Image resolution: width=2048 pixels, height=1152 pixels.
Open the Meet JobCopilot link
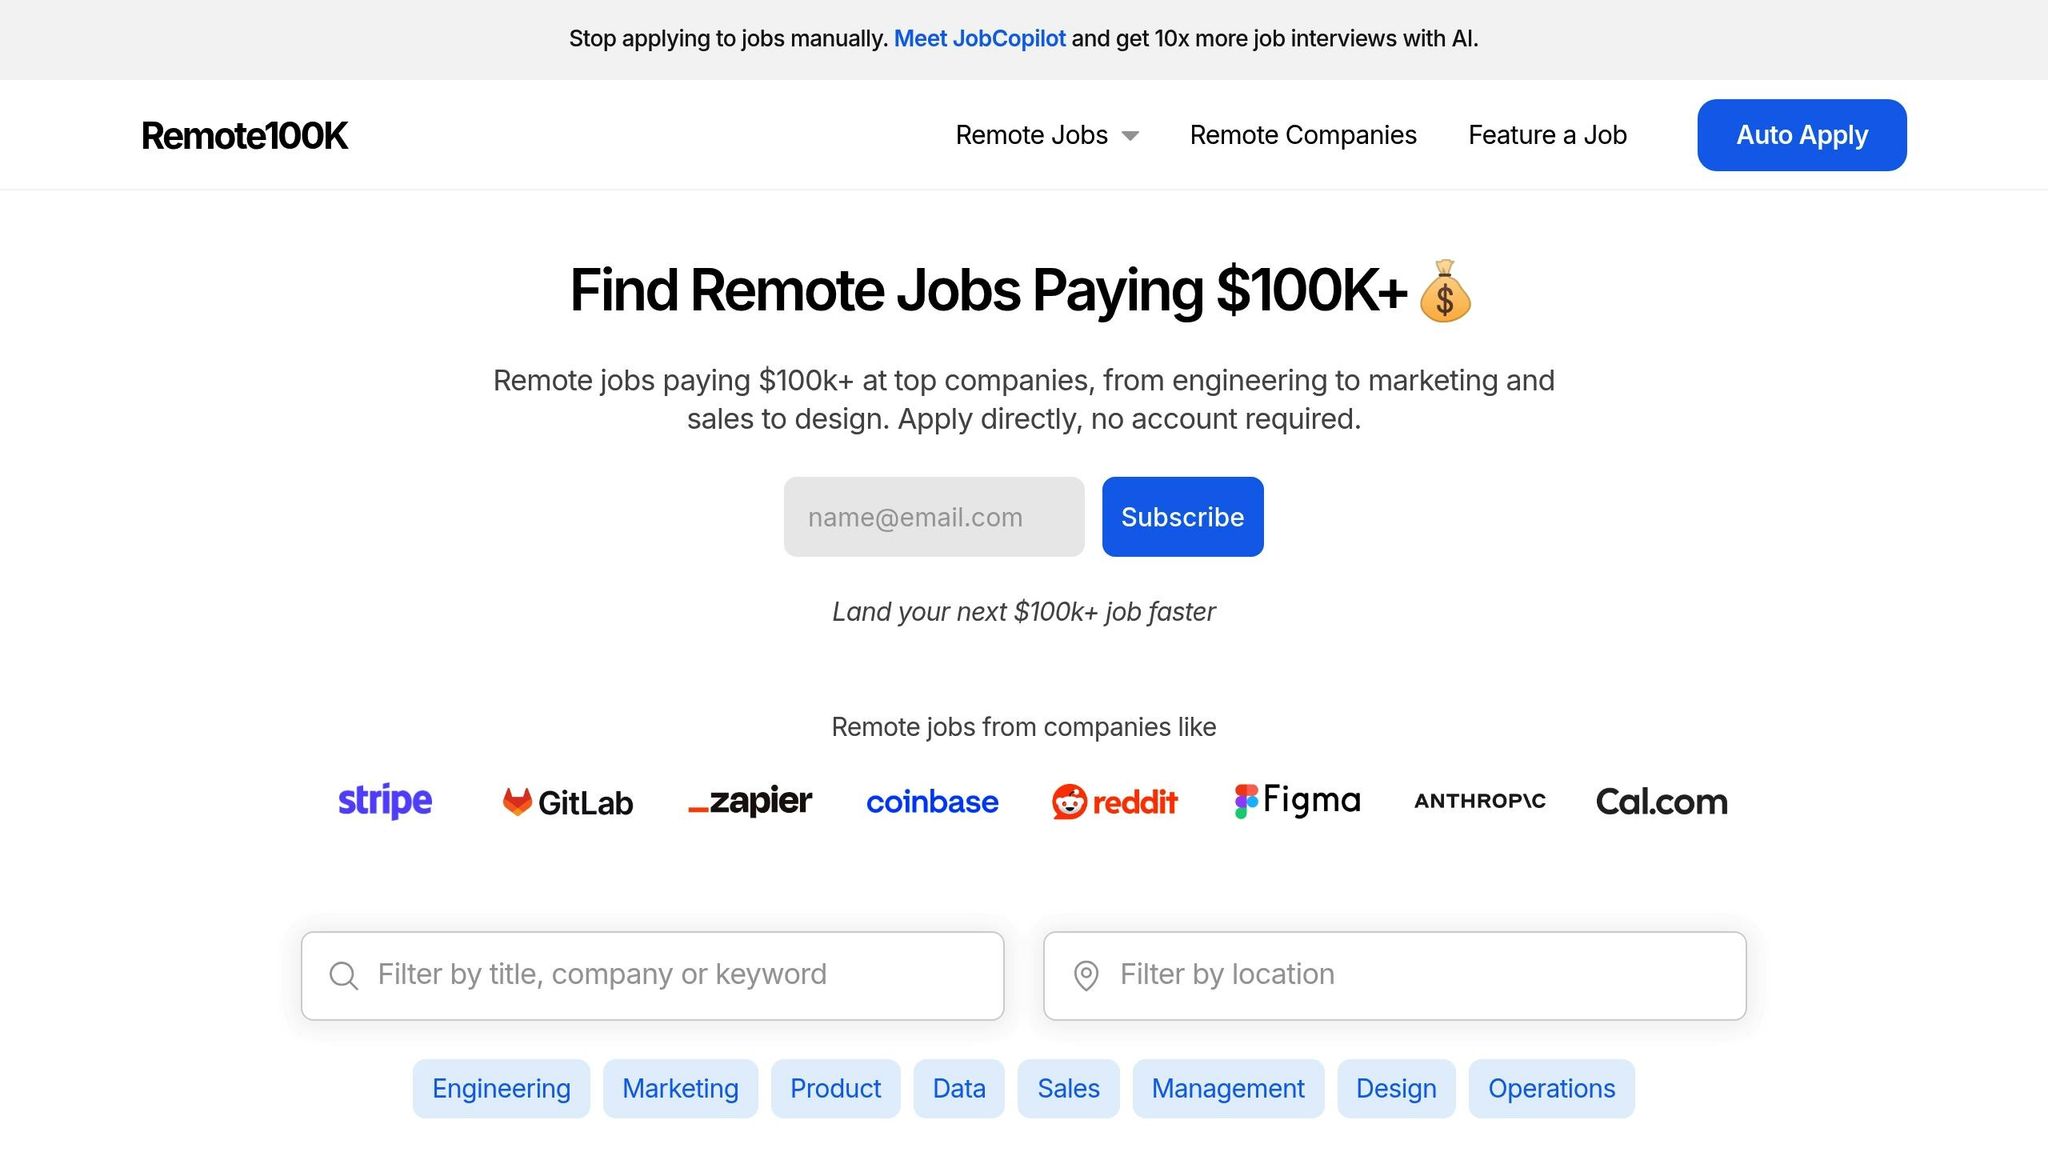point(980,38)
